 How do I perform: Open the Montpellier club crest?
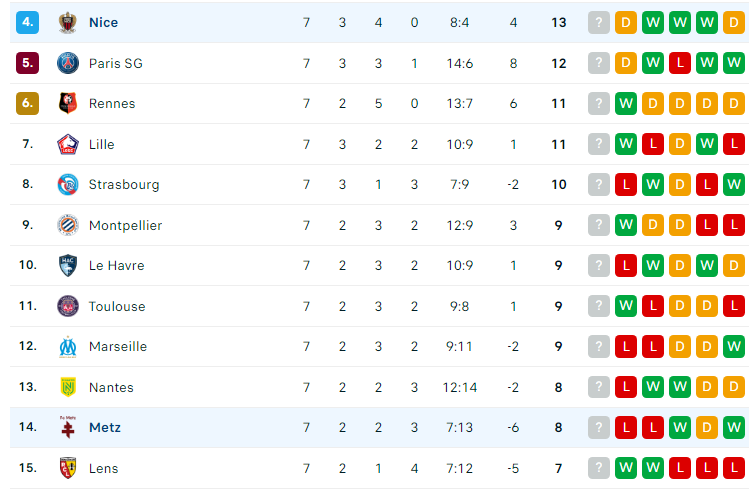coord(68,225)
